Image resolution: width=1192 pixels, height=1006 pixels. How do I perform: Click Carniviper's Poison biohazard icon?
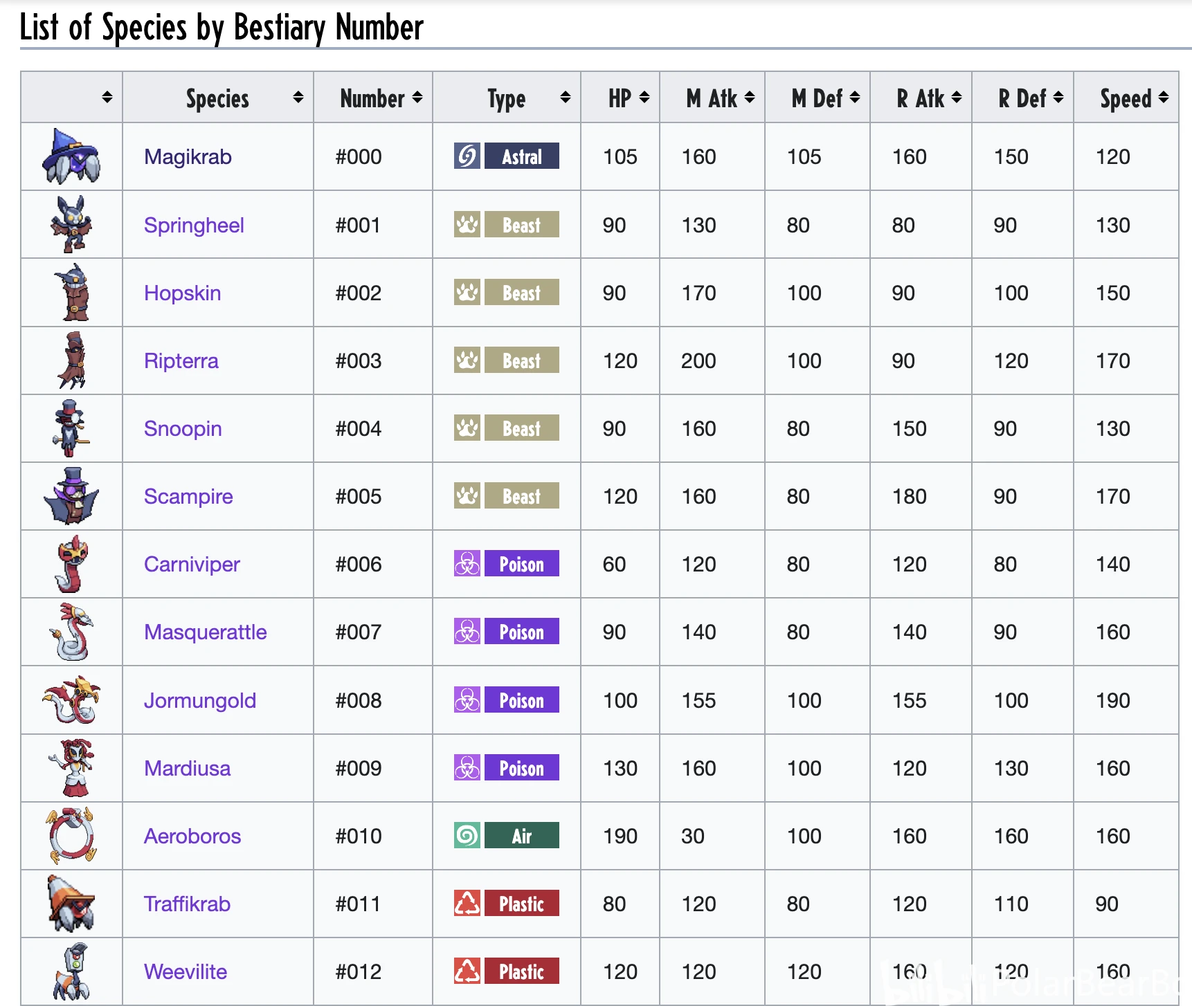467,564
